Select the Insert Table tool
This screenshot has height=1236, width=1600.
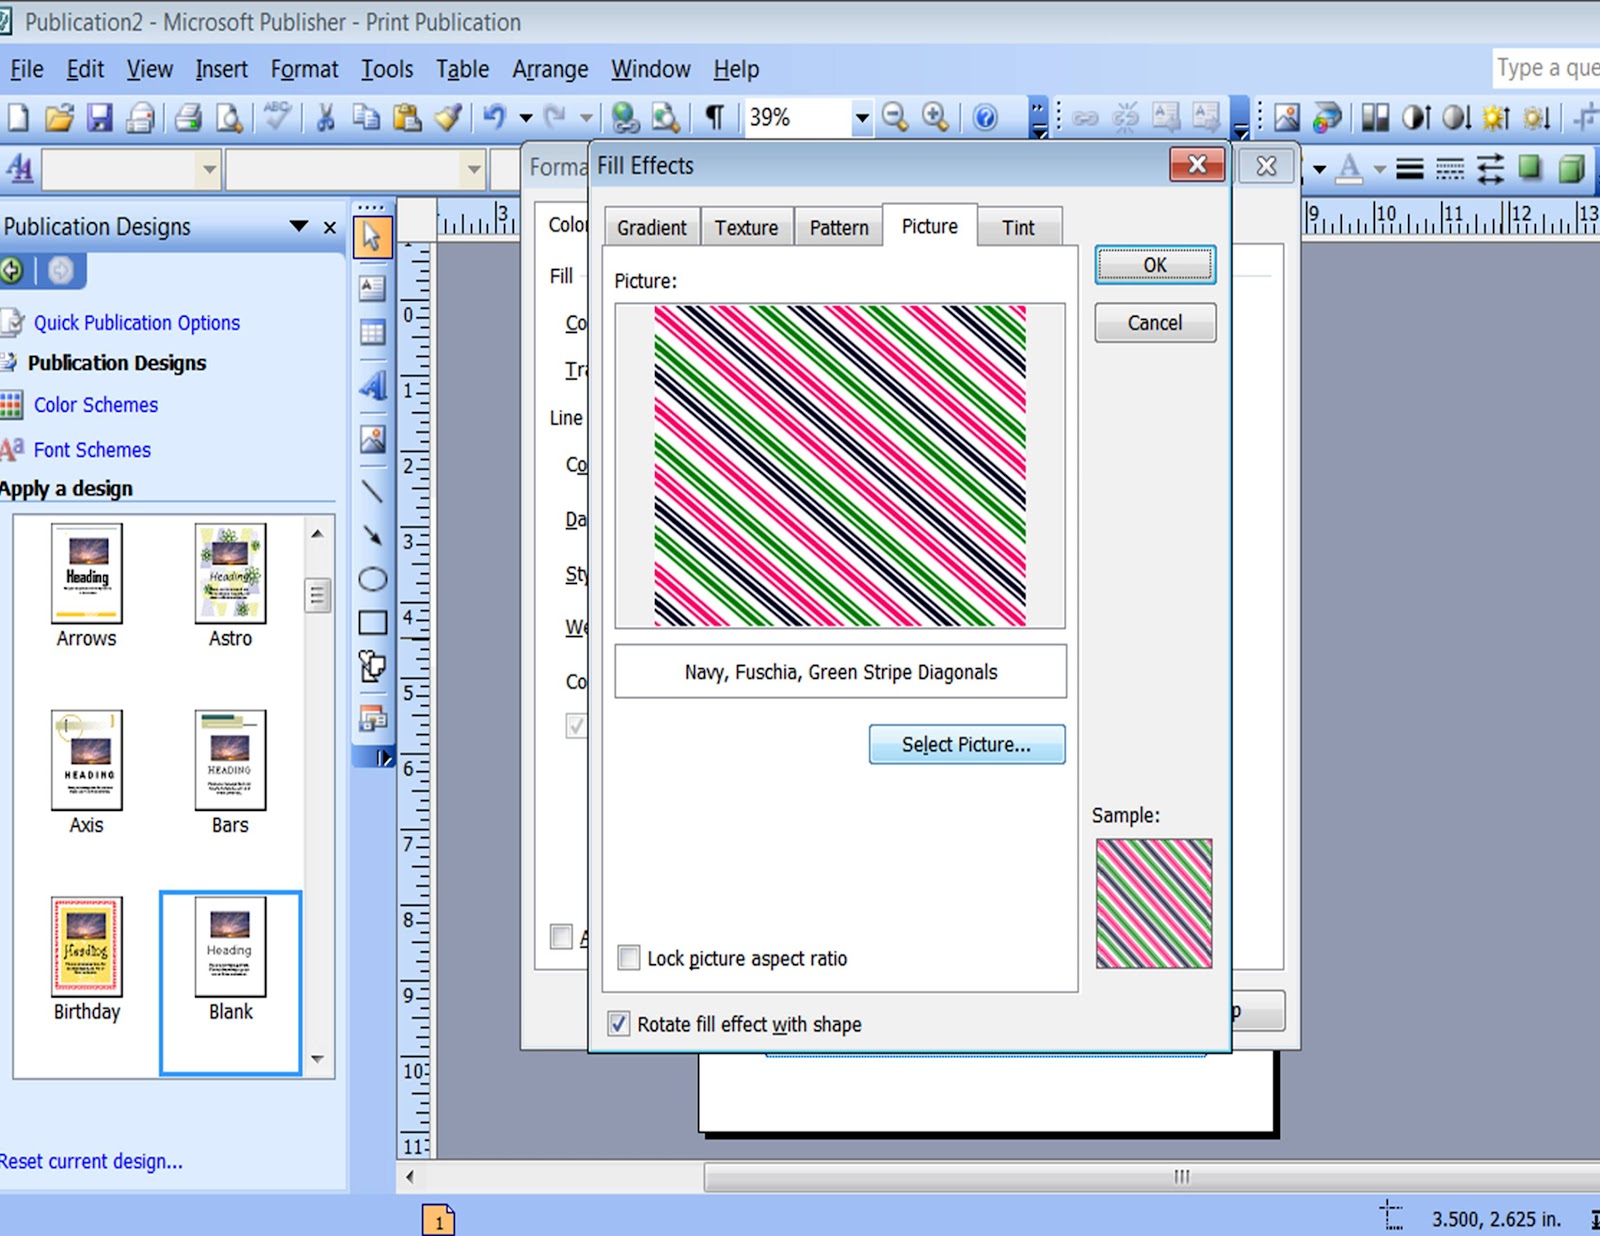[372, 333]
